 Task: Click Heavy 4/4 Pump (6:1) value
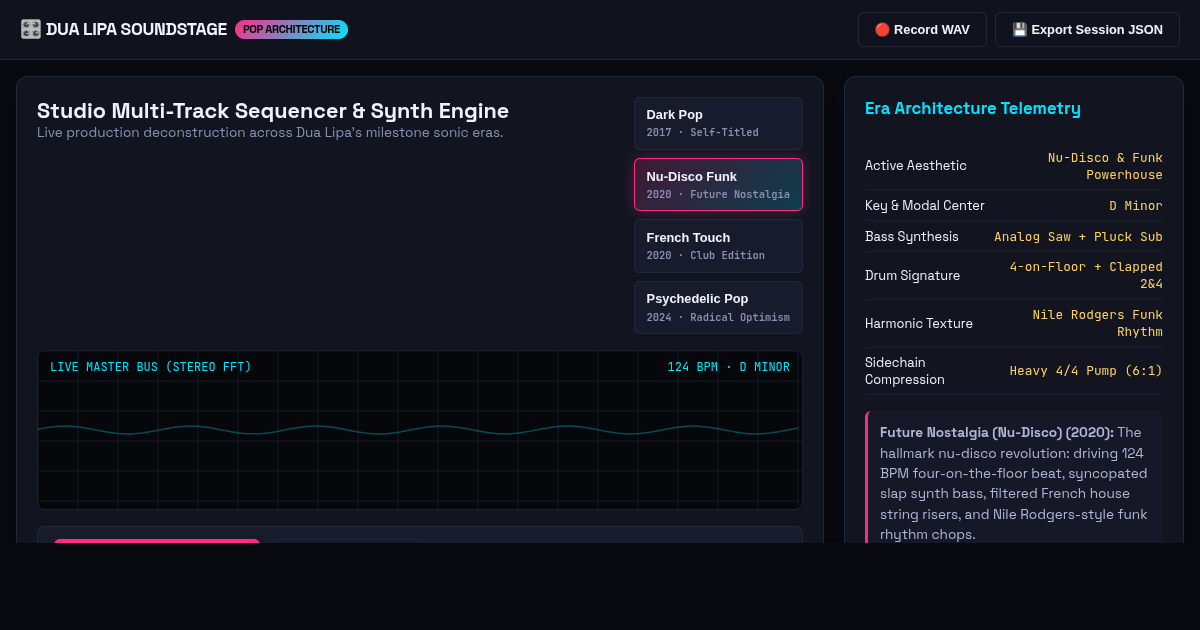pos(1086,370)
